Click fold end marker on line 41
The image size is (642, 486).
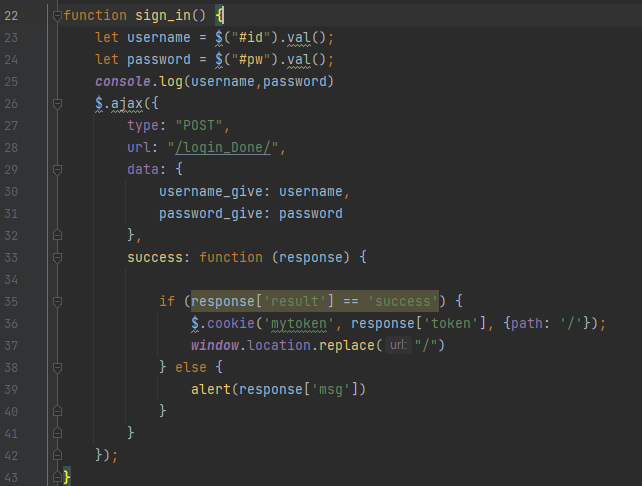coord(57,433)
